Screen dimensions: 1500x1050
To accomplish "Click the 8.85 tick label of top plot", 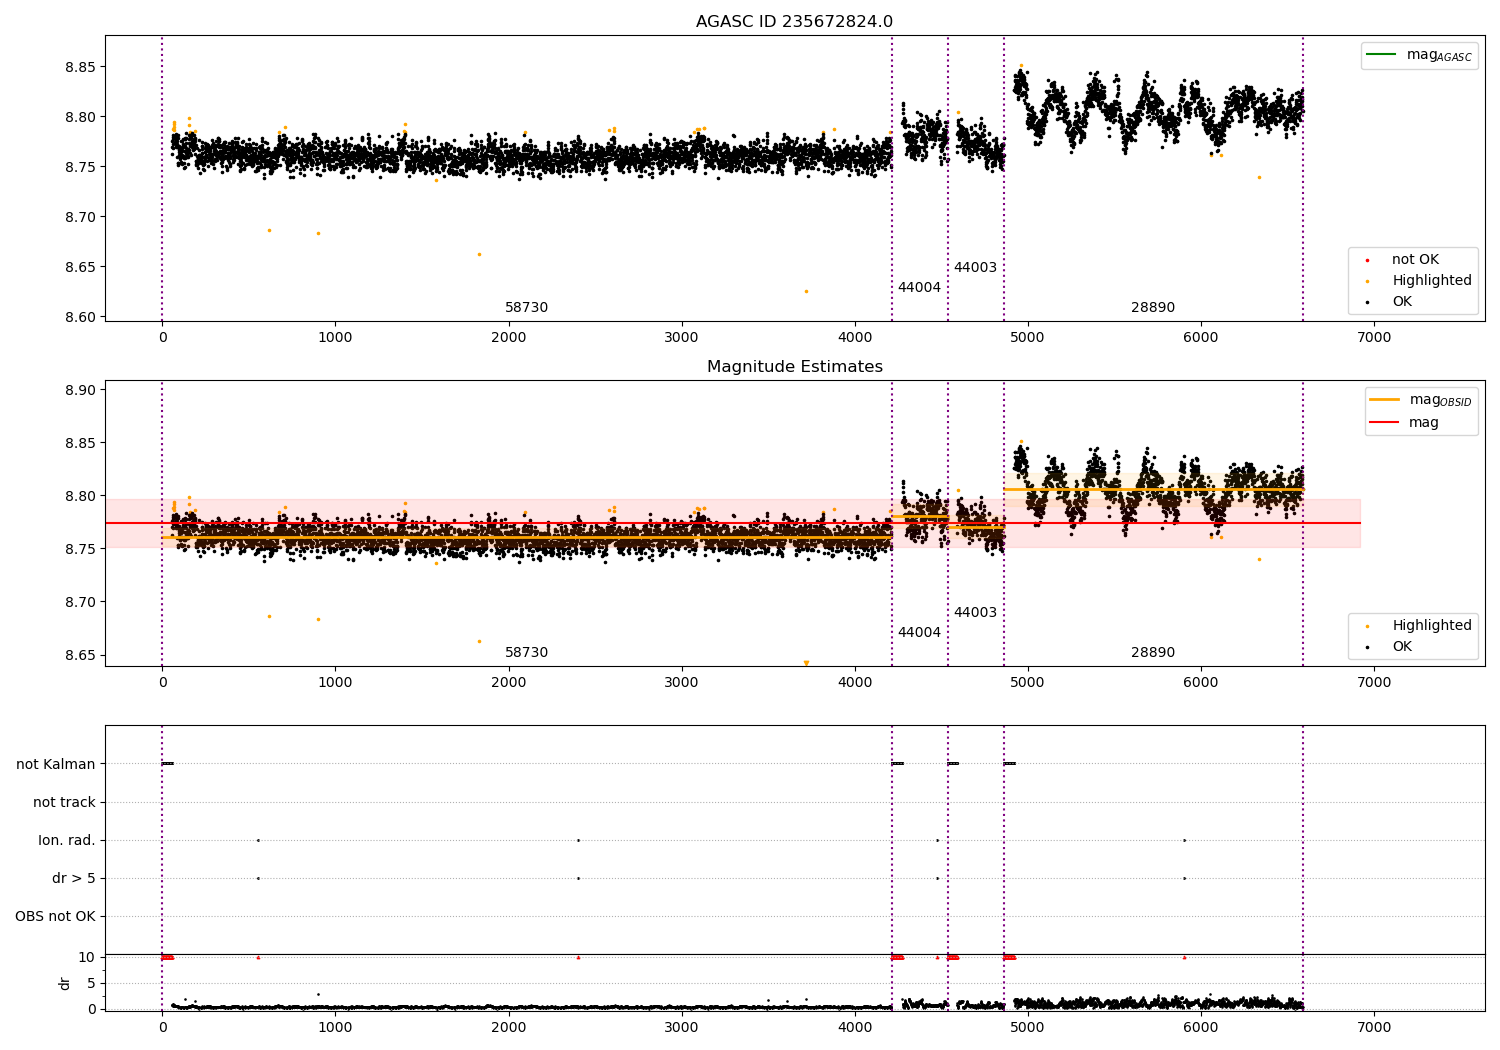I will [79, 68].
